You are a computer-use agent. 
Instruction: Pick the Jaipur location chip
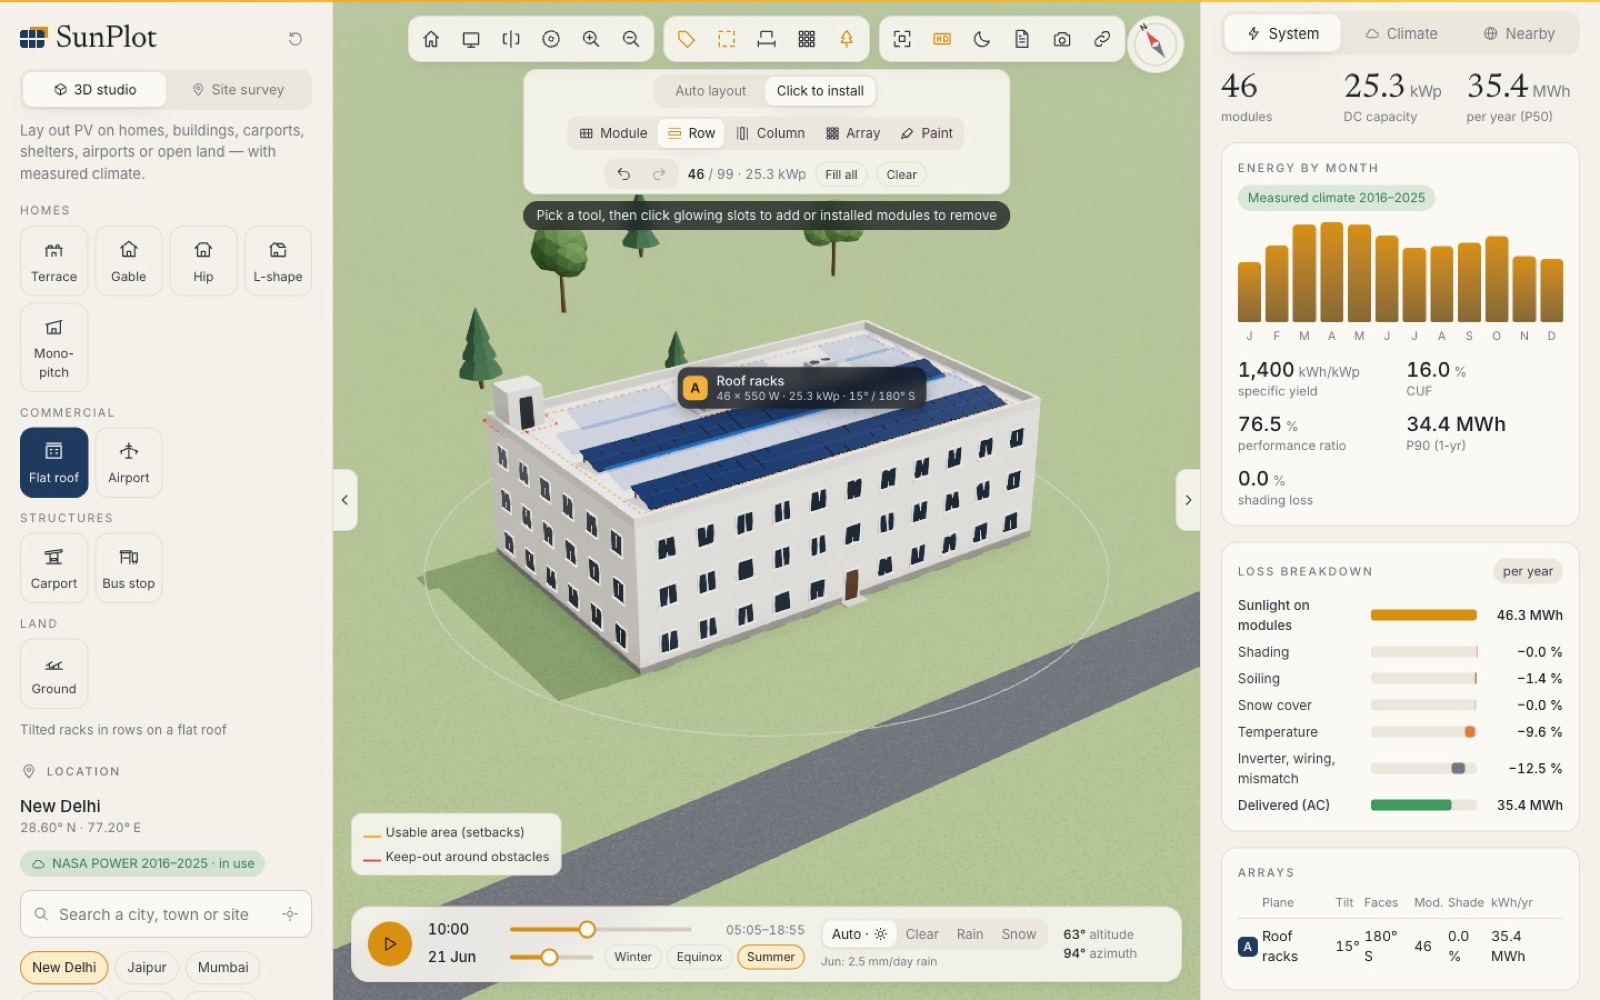point(147,967)
